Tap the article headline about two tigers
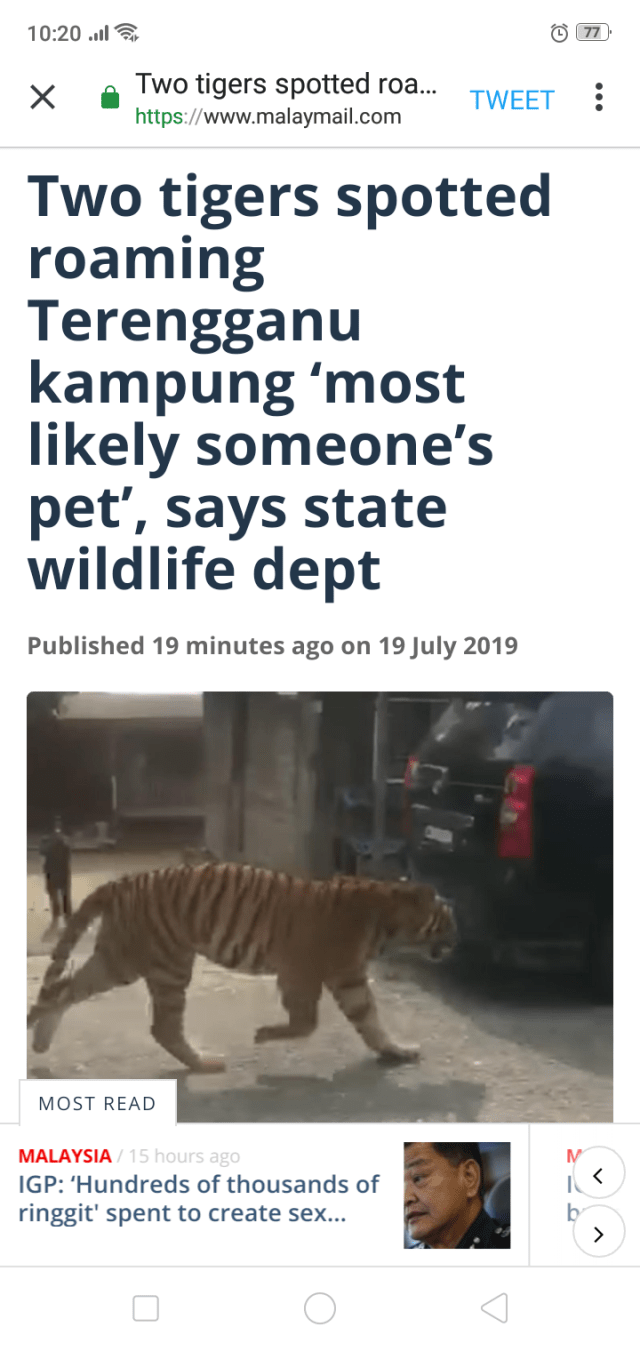Viewport: 640px width, 1351px height. [290, 383]
